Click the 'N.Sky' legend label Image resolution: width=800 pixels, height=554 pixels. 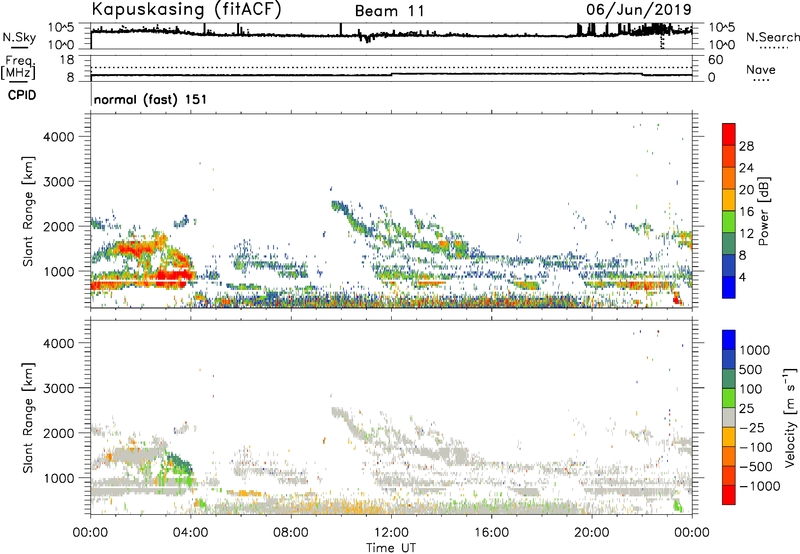tap(19, 37)
